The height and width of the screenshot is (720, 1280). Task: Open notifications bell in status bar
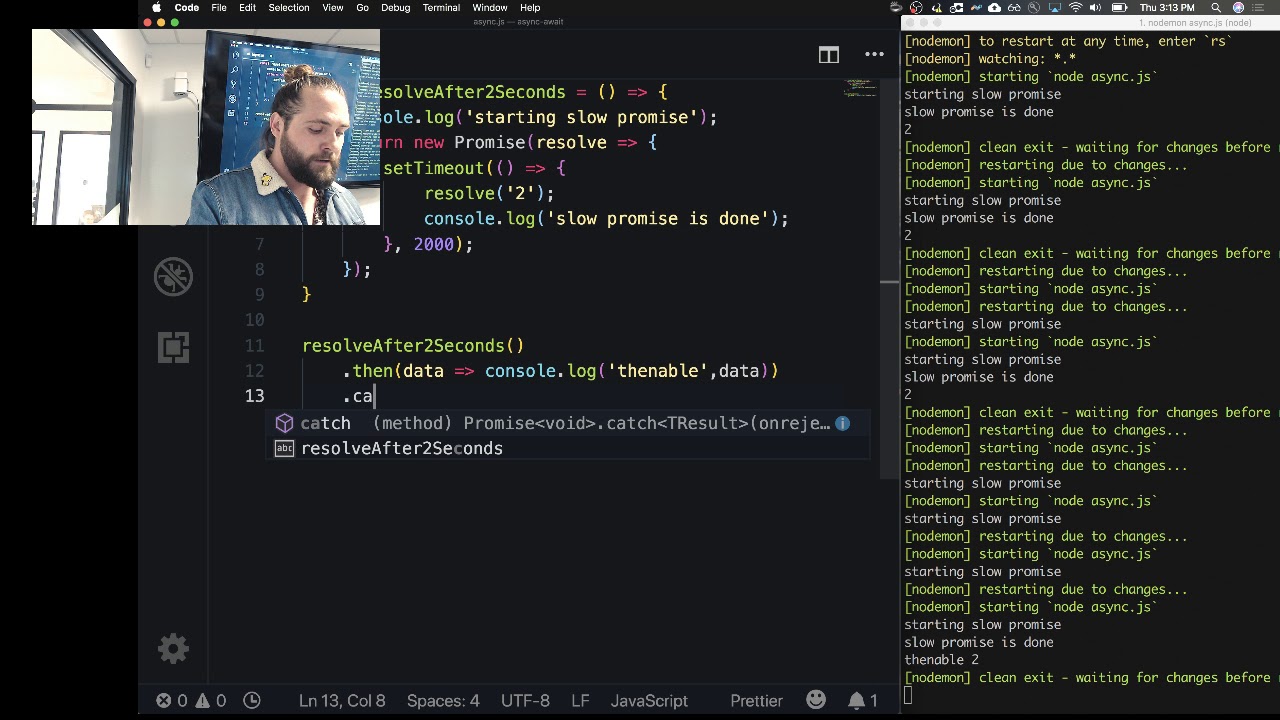pos(863,701)
